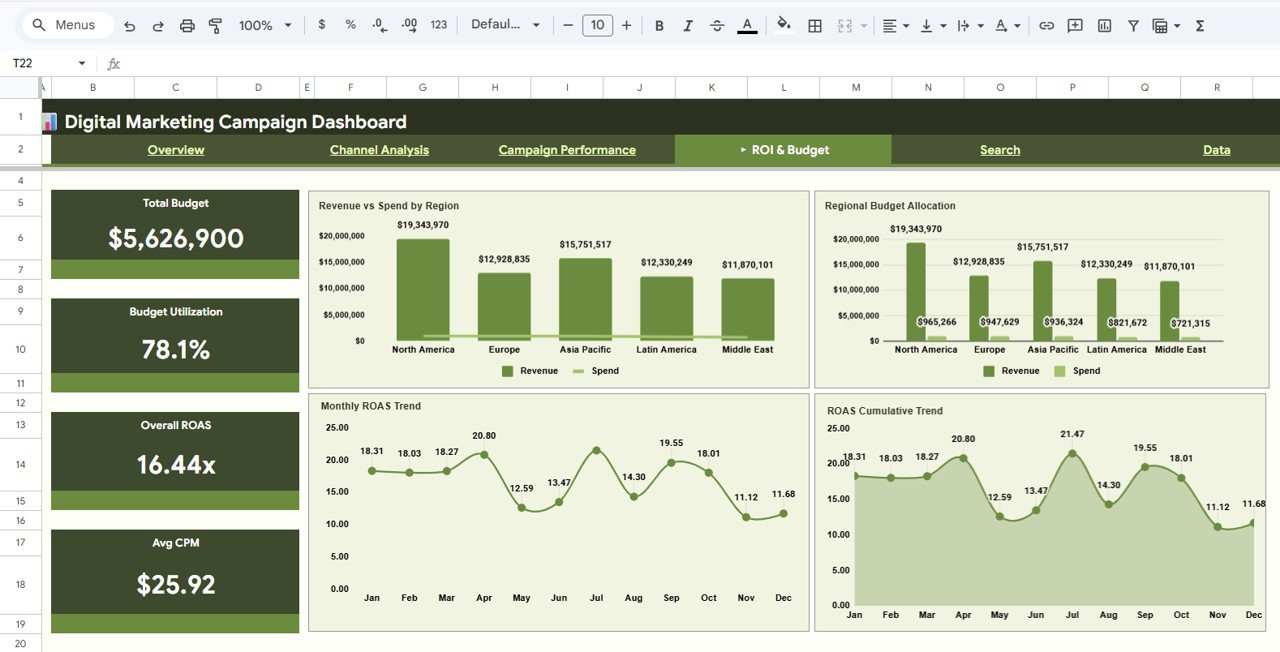The height and width of the screenshot is (652, 1280).
Task: Apply percent format
Action: click(x=350, y=24)
